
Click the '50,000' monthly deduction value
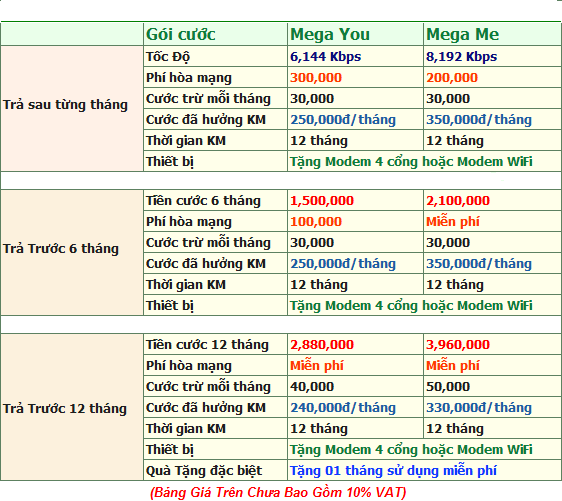448,387
